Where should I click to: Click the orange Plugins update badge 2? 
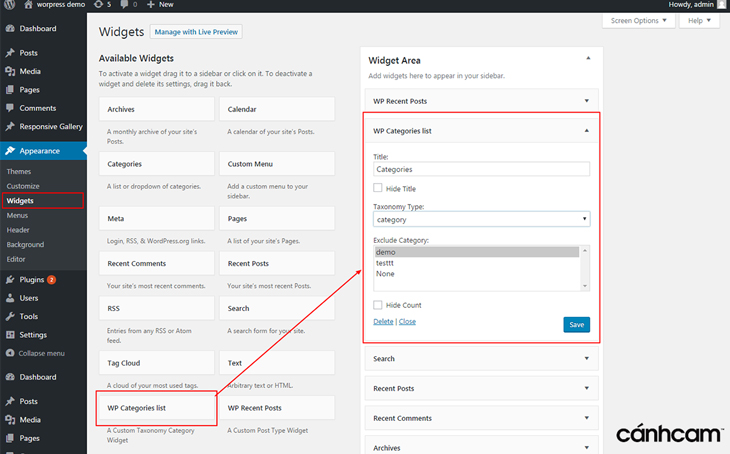(x=52, y=280)
